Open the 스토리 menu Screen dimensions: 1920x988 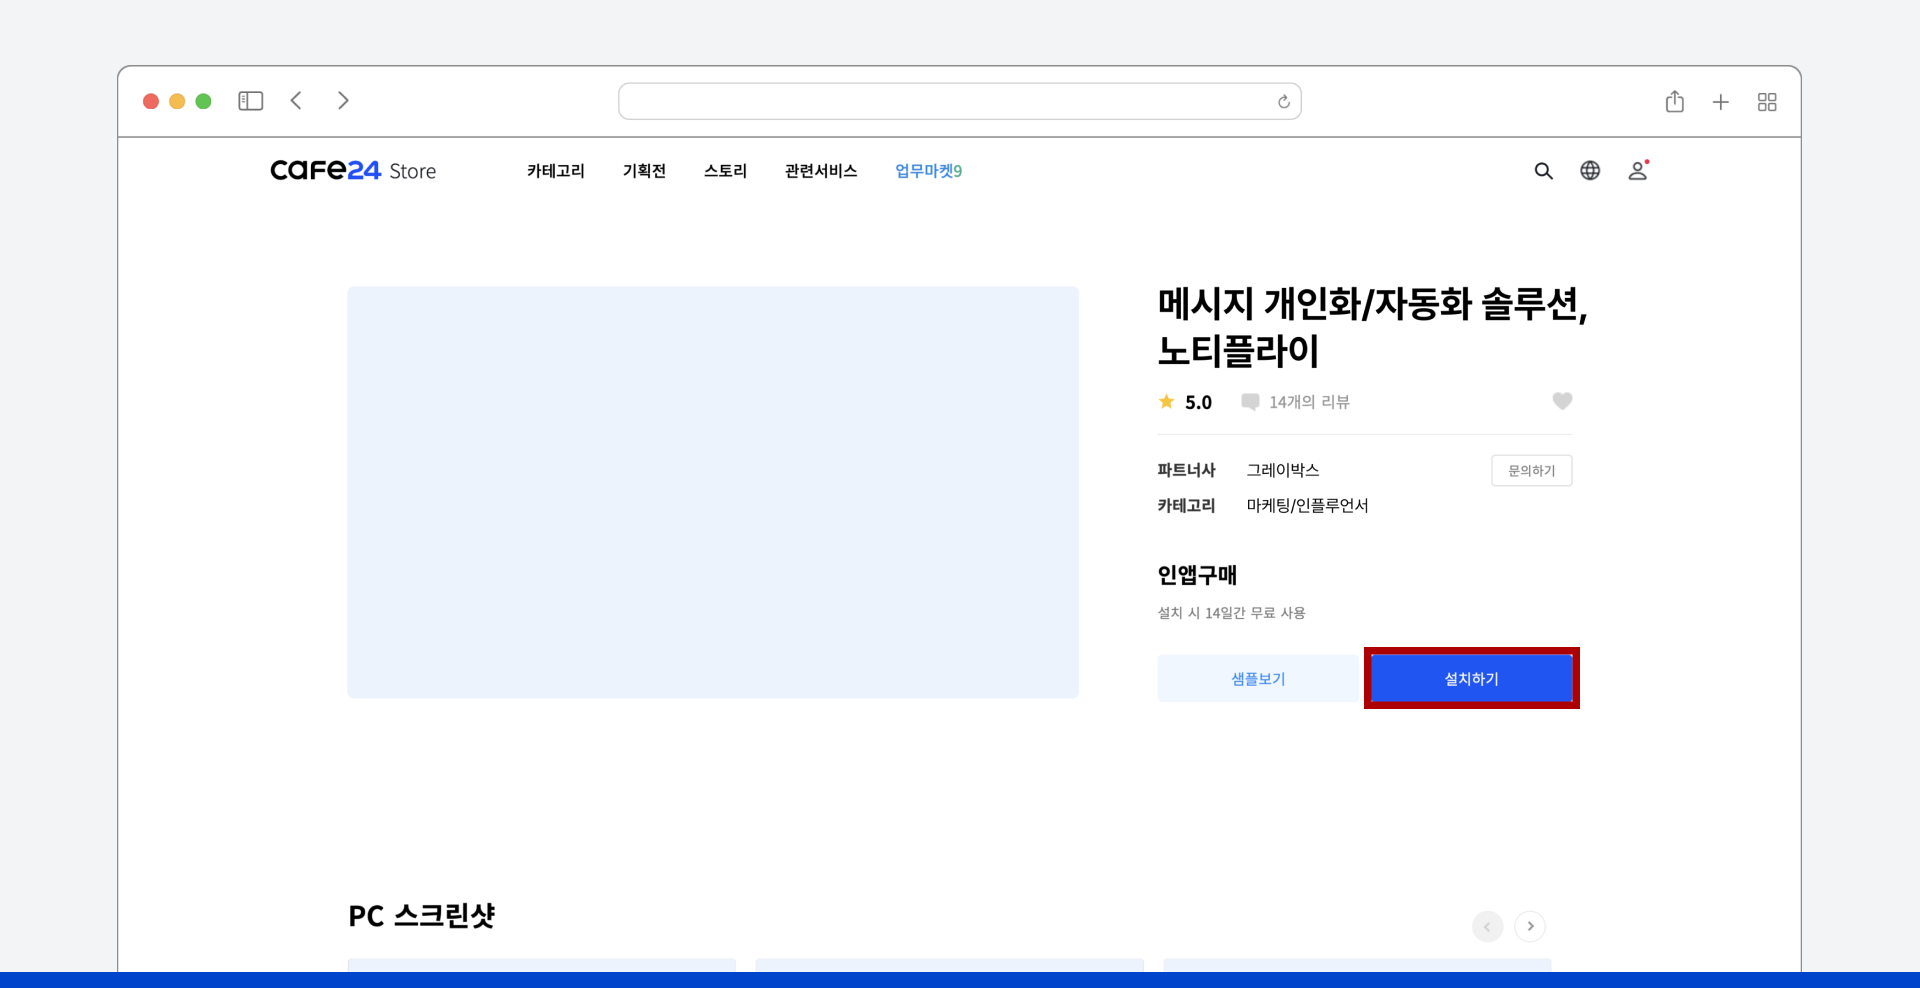point(725,171)
